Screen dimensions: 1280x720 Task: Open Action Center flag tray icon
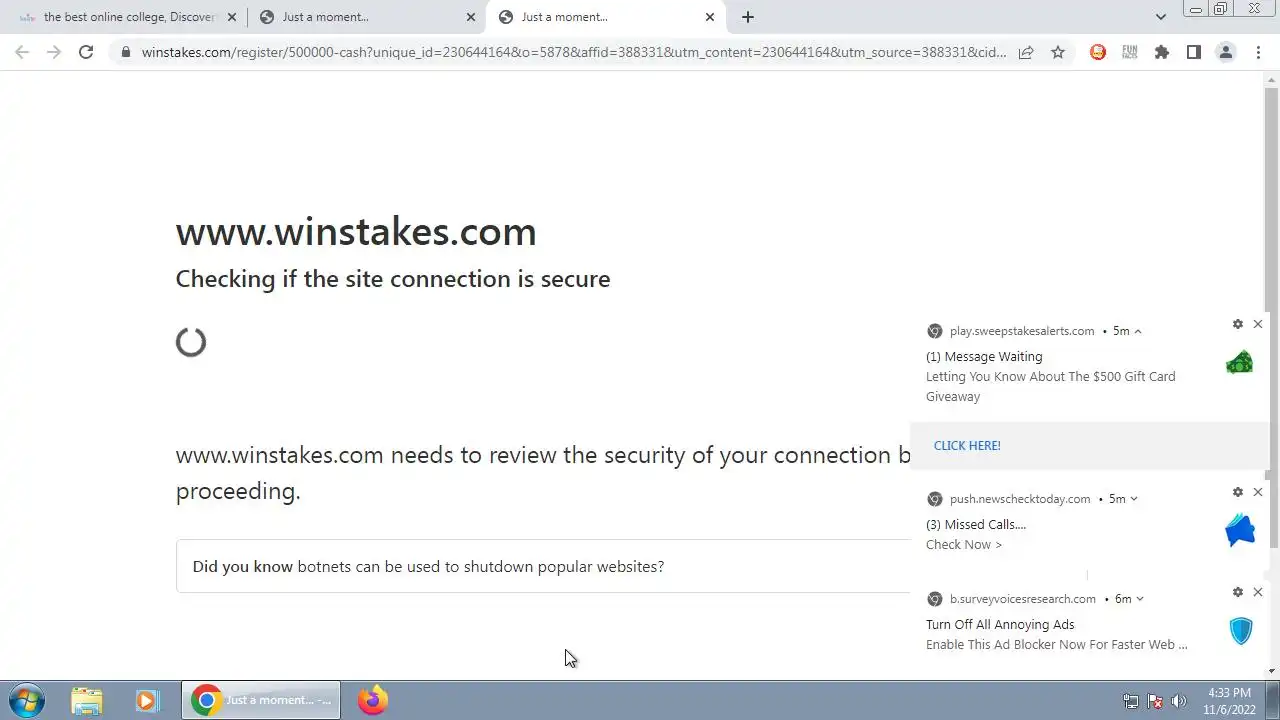point(1155,701)
